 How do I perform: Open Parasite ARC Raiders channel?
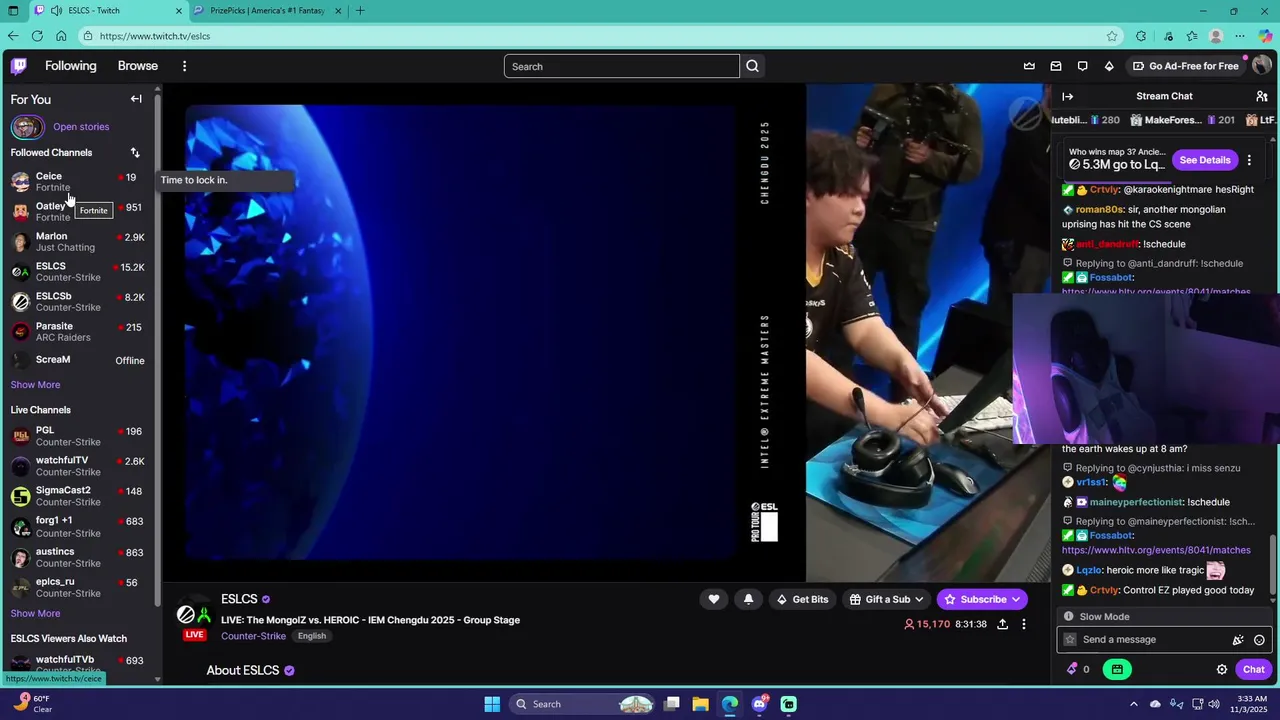[80, 332]
